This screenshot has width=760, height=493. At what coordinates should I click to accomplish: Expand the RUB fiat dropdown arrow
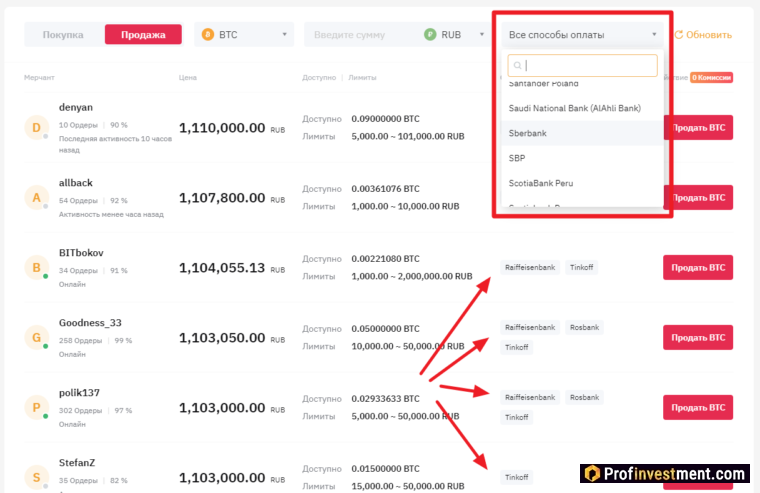pos(482,34)
